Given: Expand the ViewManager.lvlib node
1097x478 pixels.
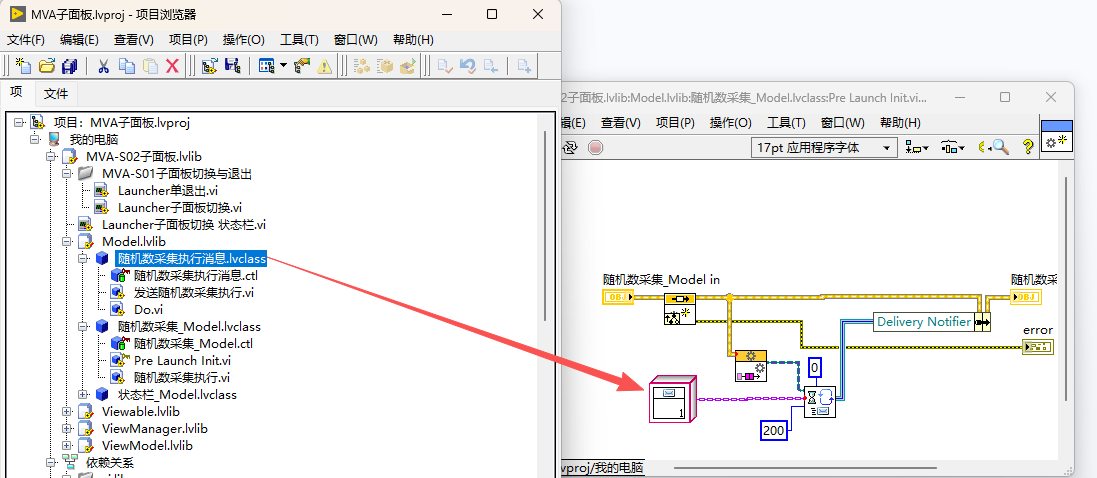Looking at the screenshot, I should click(69, 428).
